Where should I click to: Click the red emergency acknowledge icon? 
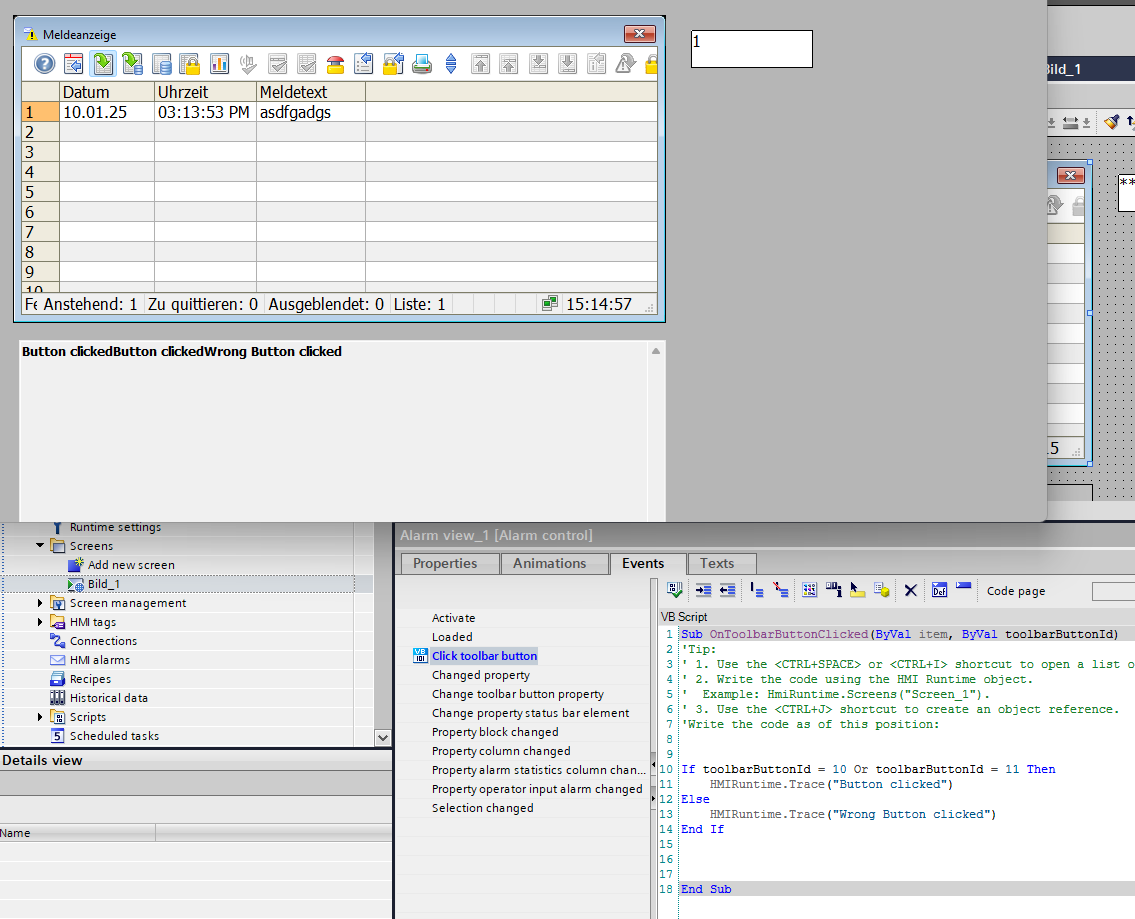point(335,64)
